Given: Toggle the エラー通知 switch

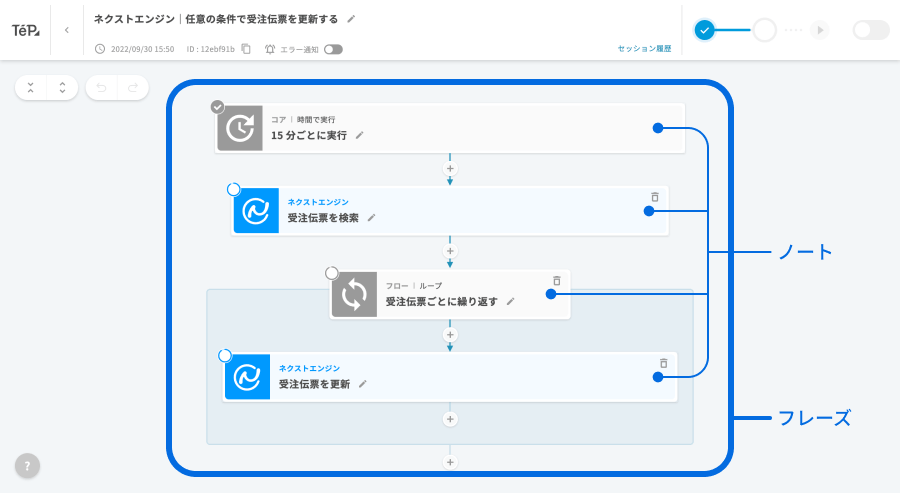Looking at the screenshot, I should click(x=333, y=49).
